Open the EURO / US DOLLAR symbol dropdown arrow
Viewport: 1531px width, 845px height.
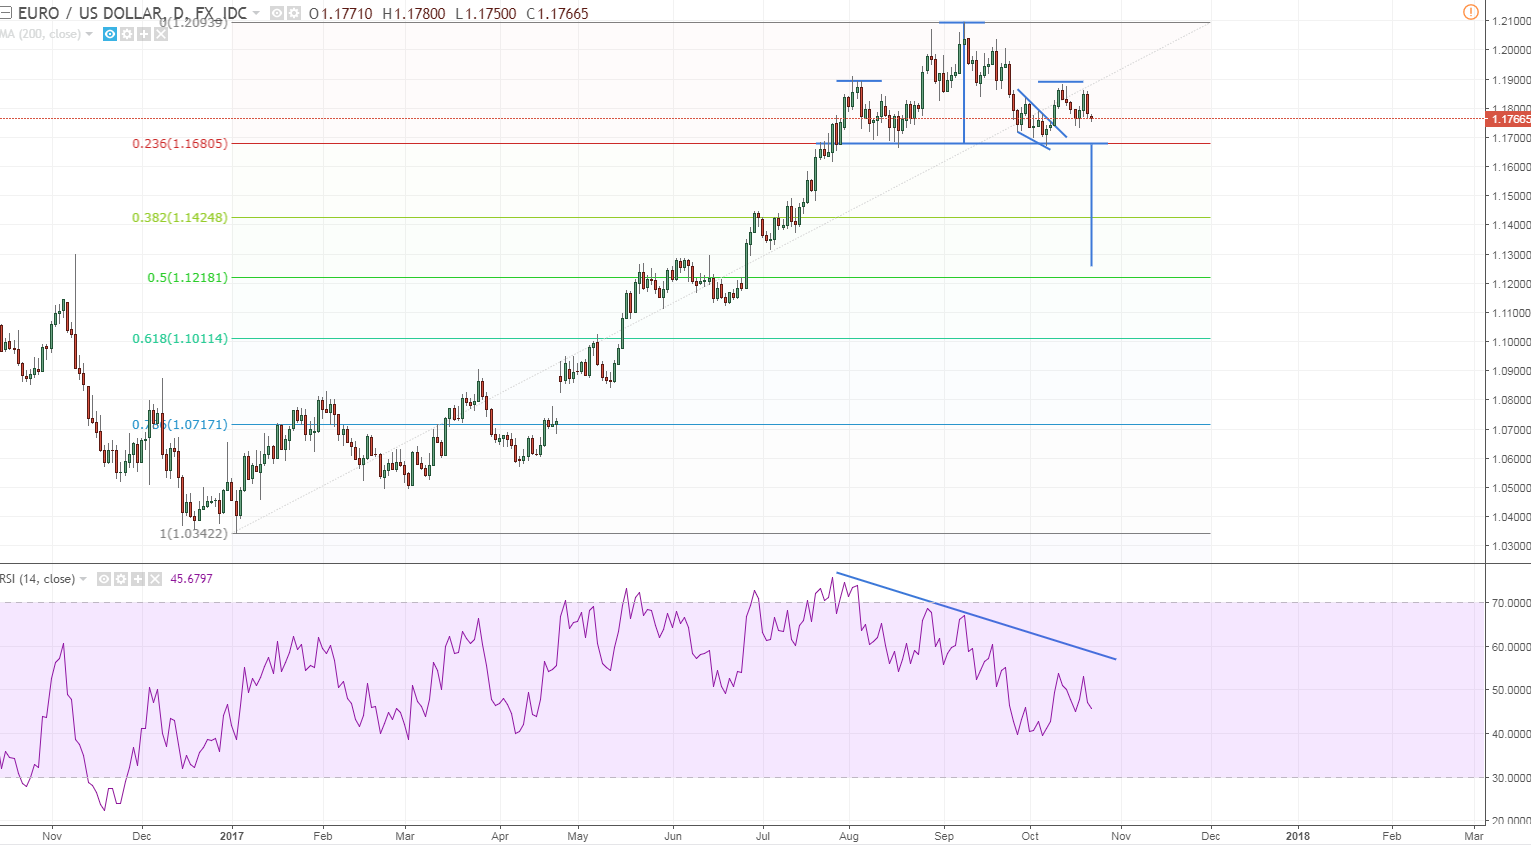coord(257,13)
